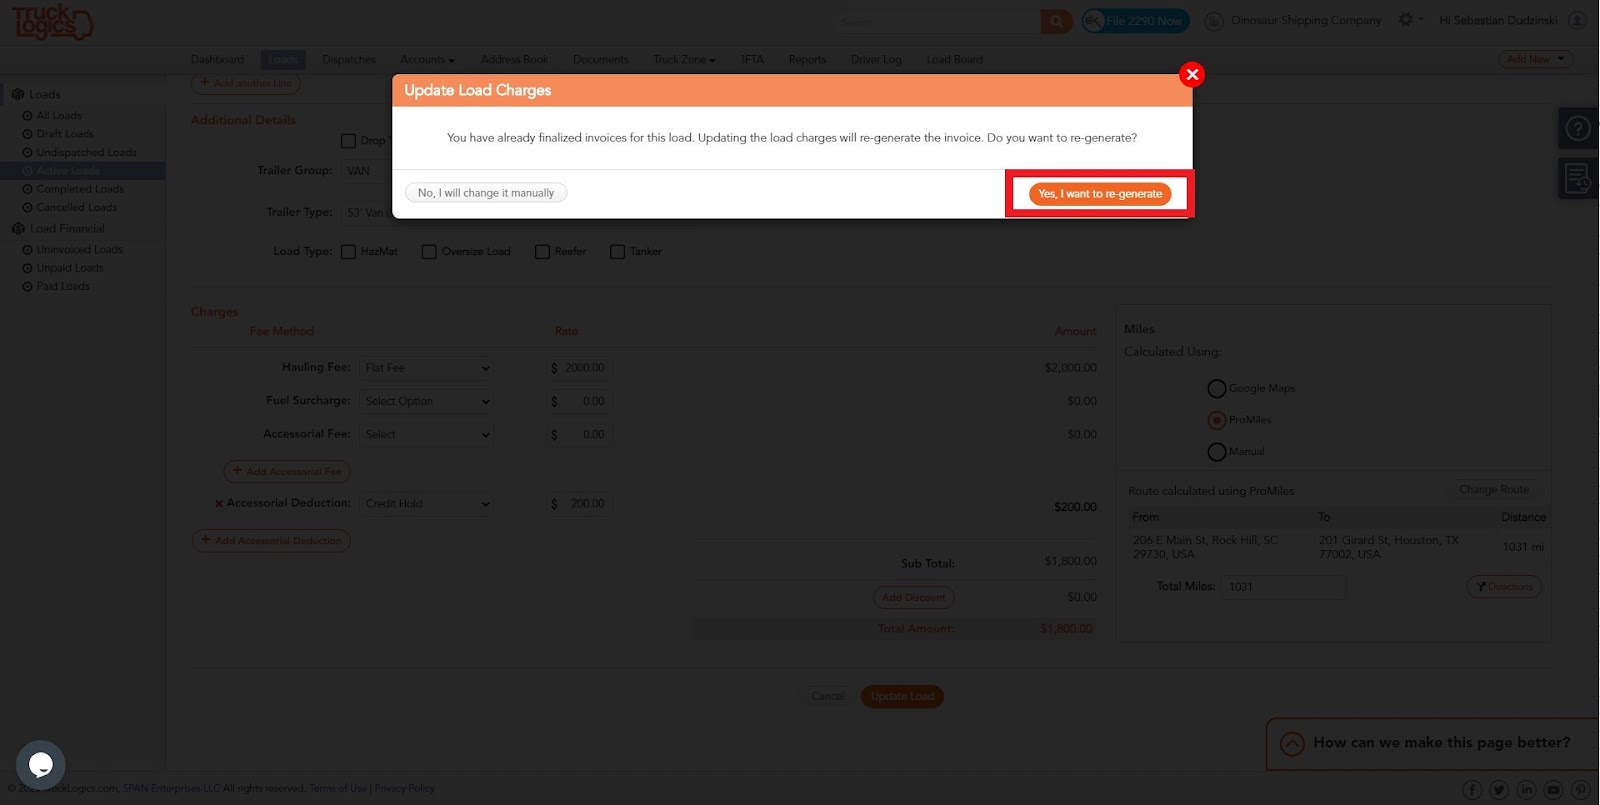Screen dimensions: 1600x805
Task: Click the Loads section icon in sidebar
Action: (x=17, y=94)
